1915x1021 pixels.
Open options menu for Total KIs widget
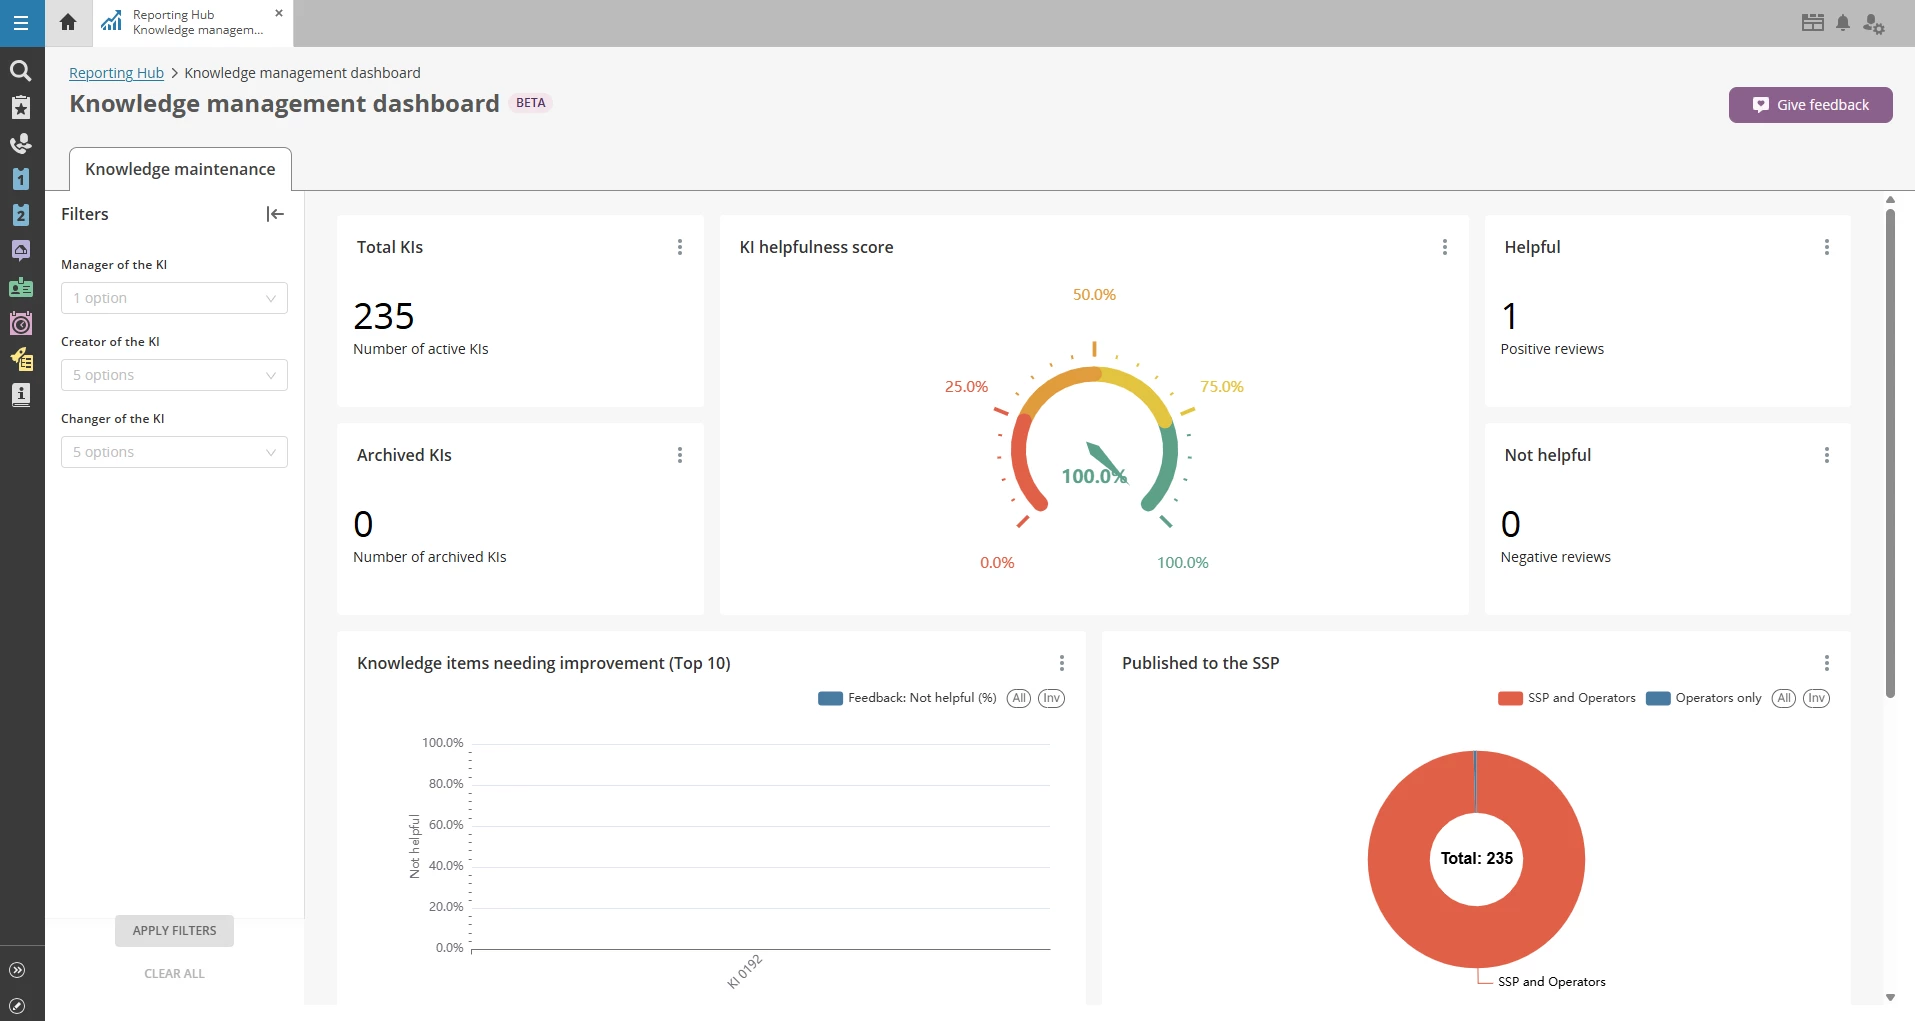pyautogui.click(x=680, y=247)
